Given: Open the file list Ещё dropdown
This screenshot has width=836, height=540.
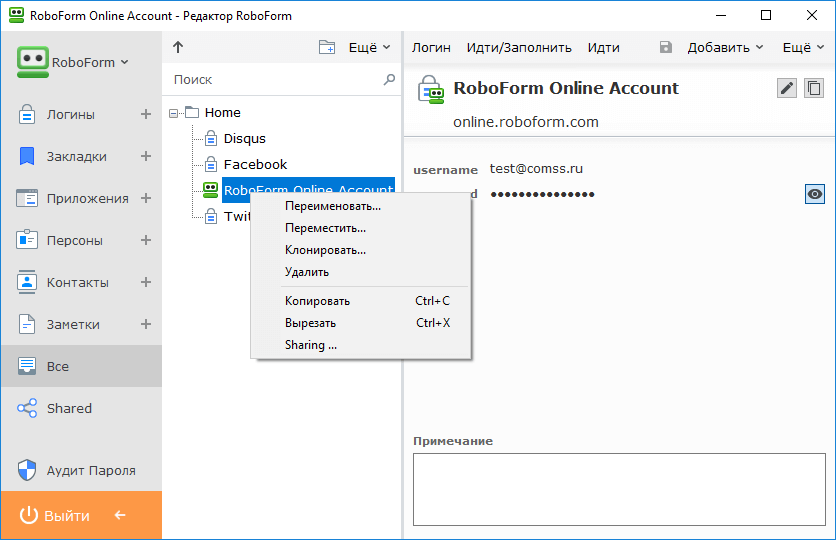Looking at the screenshot, I should 369,47.
